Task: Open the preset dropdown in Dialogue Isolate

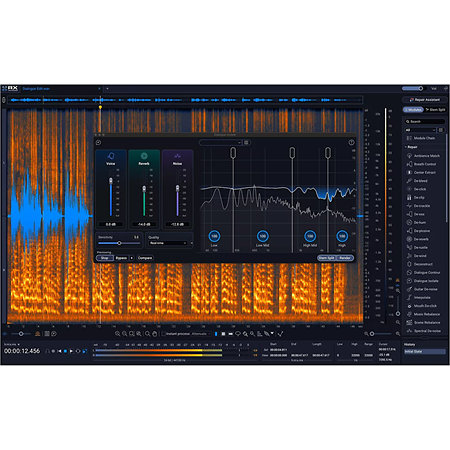Action: tap(220, 142)
